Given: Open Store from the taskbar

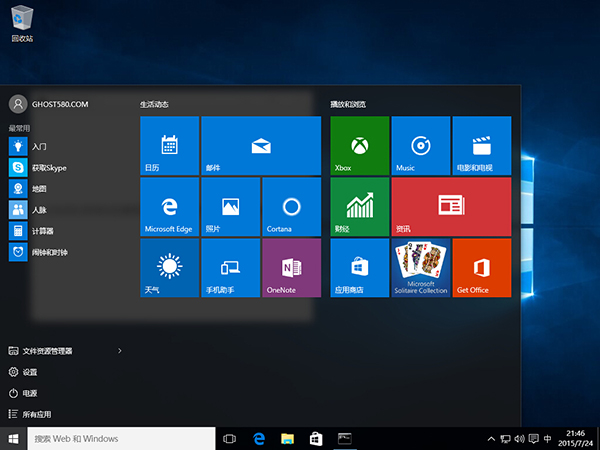Looking at the screenshot, I should (x=316, y=439).
